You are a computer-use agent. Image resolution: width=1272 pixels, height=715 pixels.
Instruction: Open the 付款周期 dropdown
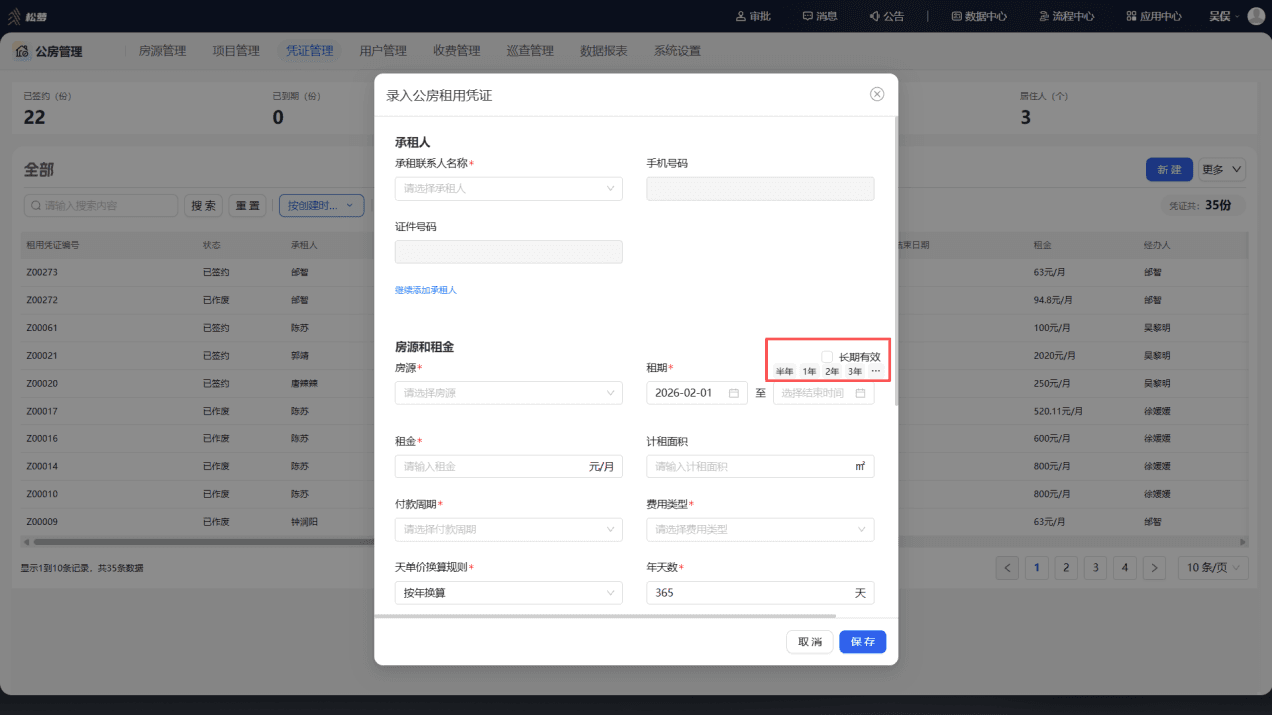point(509,529)
